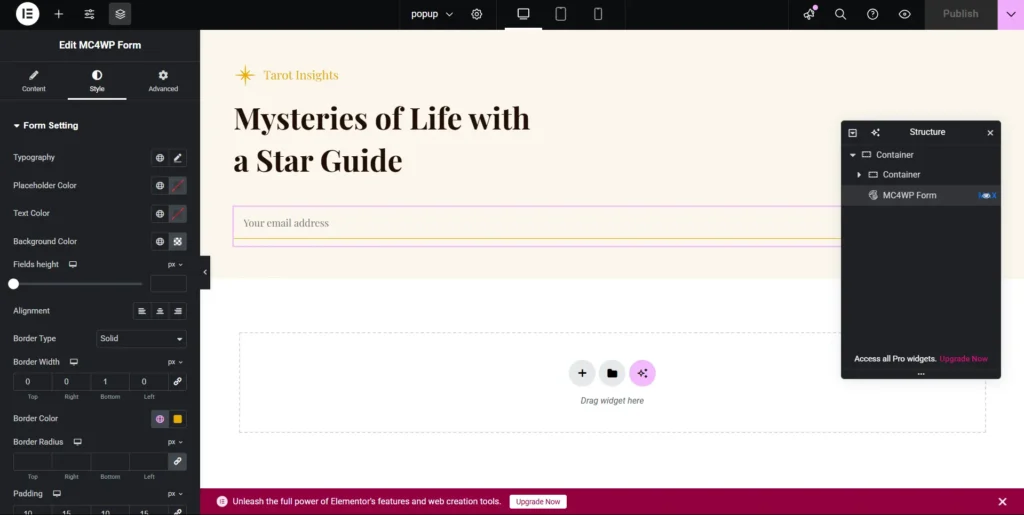This screenshot has width=1024, height=515.
Task: Toggle the Structure layers icon in top bar
Action: tap(120, 14)
